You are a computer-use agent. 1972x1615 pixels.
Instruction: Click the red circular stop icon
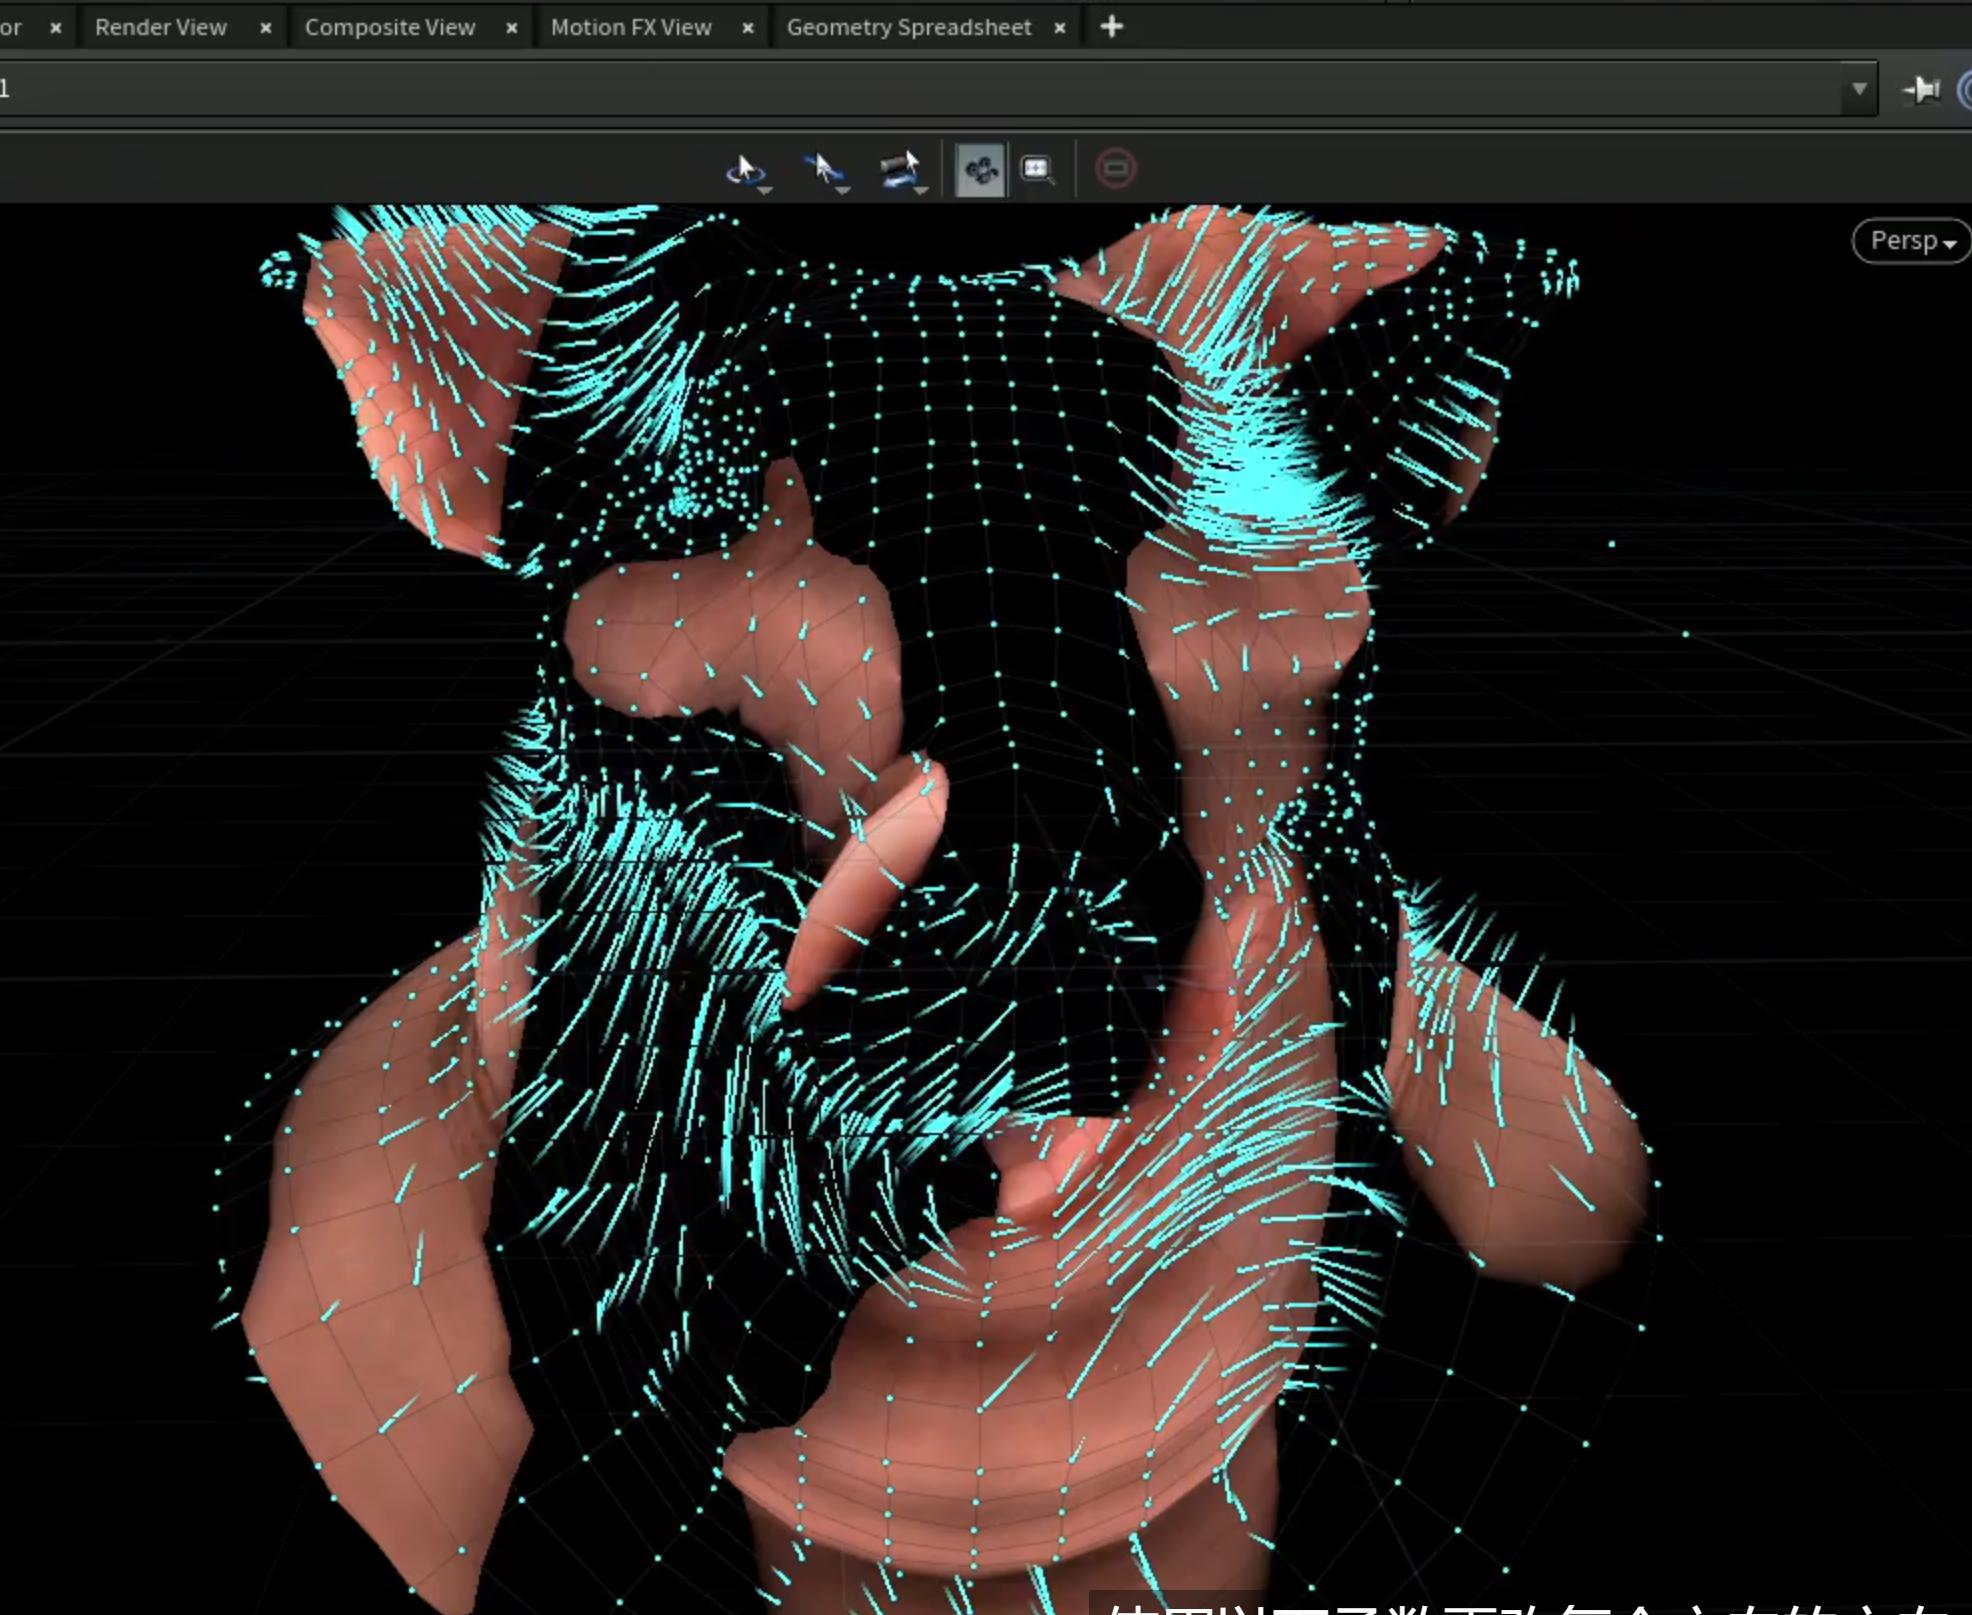1115,168
